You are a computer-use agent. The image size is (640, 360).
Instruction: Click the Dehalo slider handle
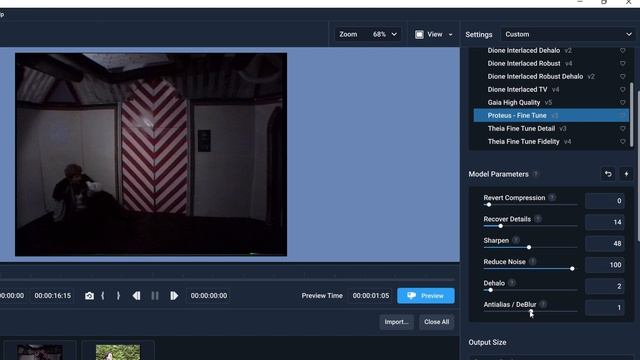491,290
